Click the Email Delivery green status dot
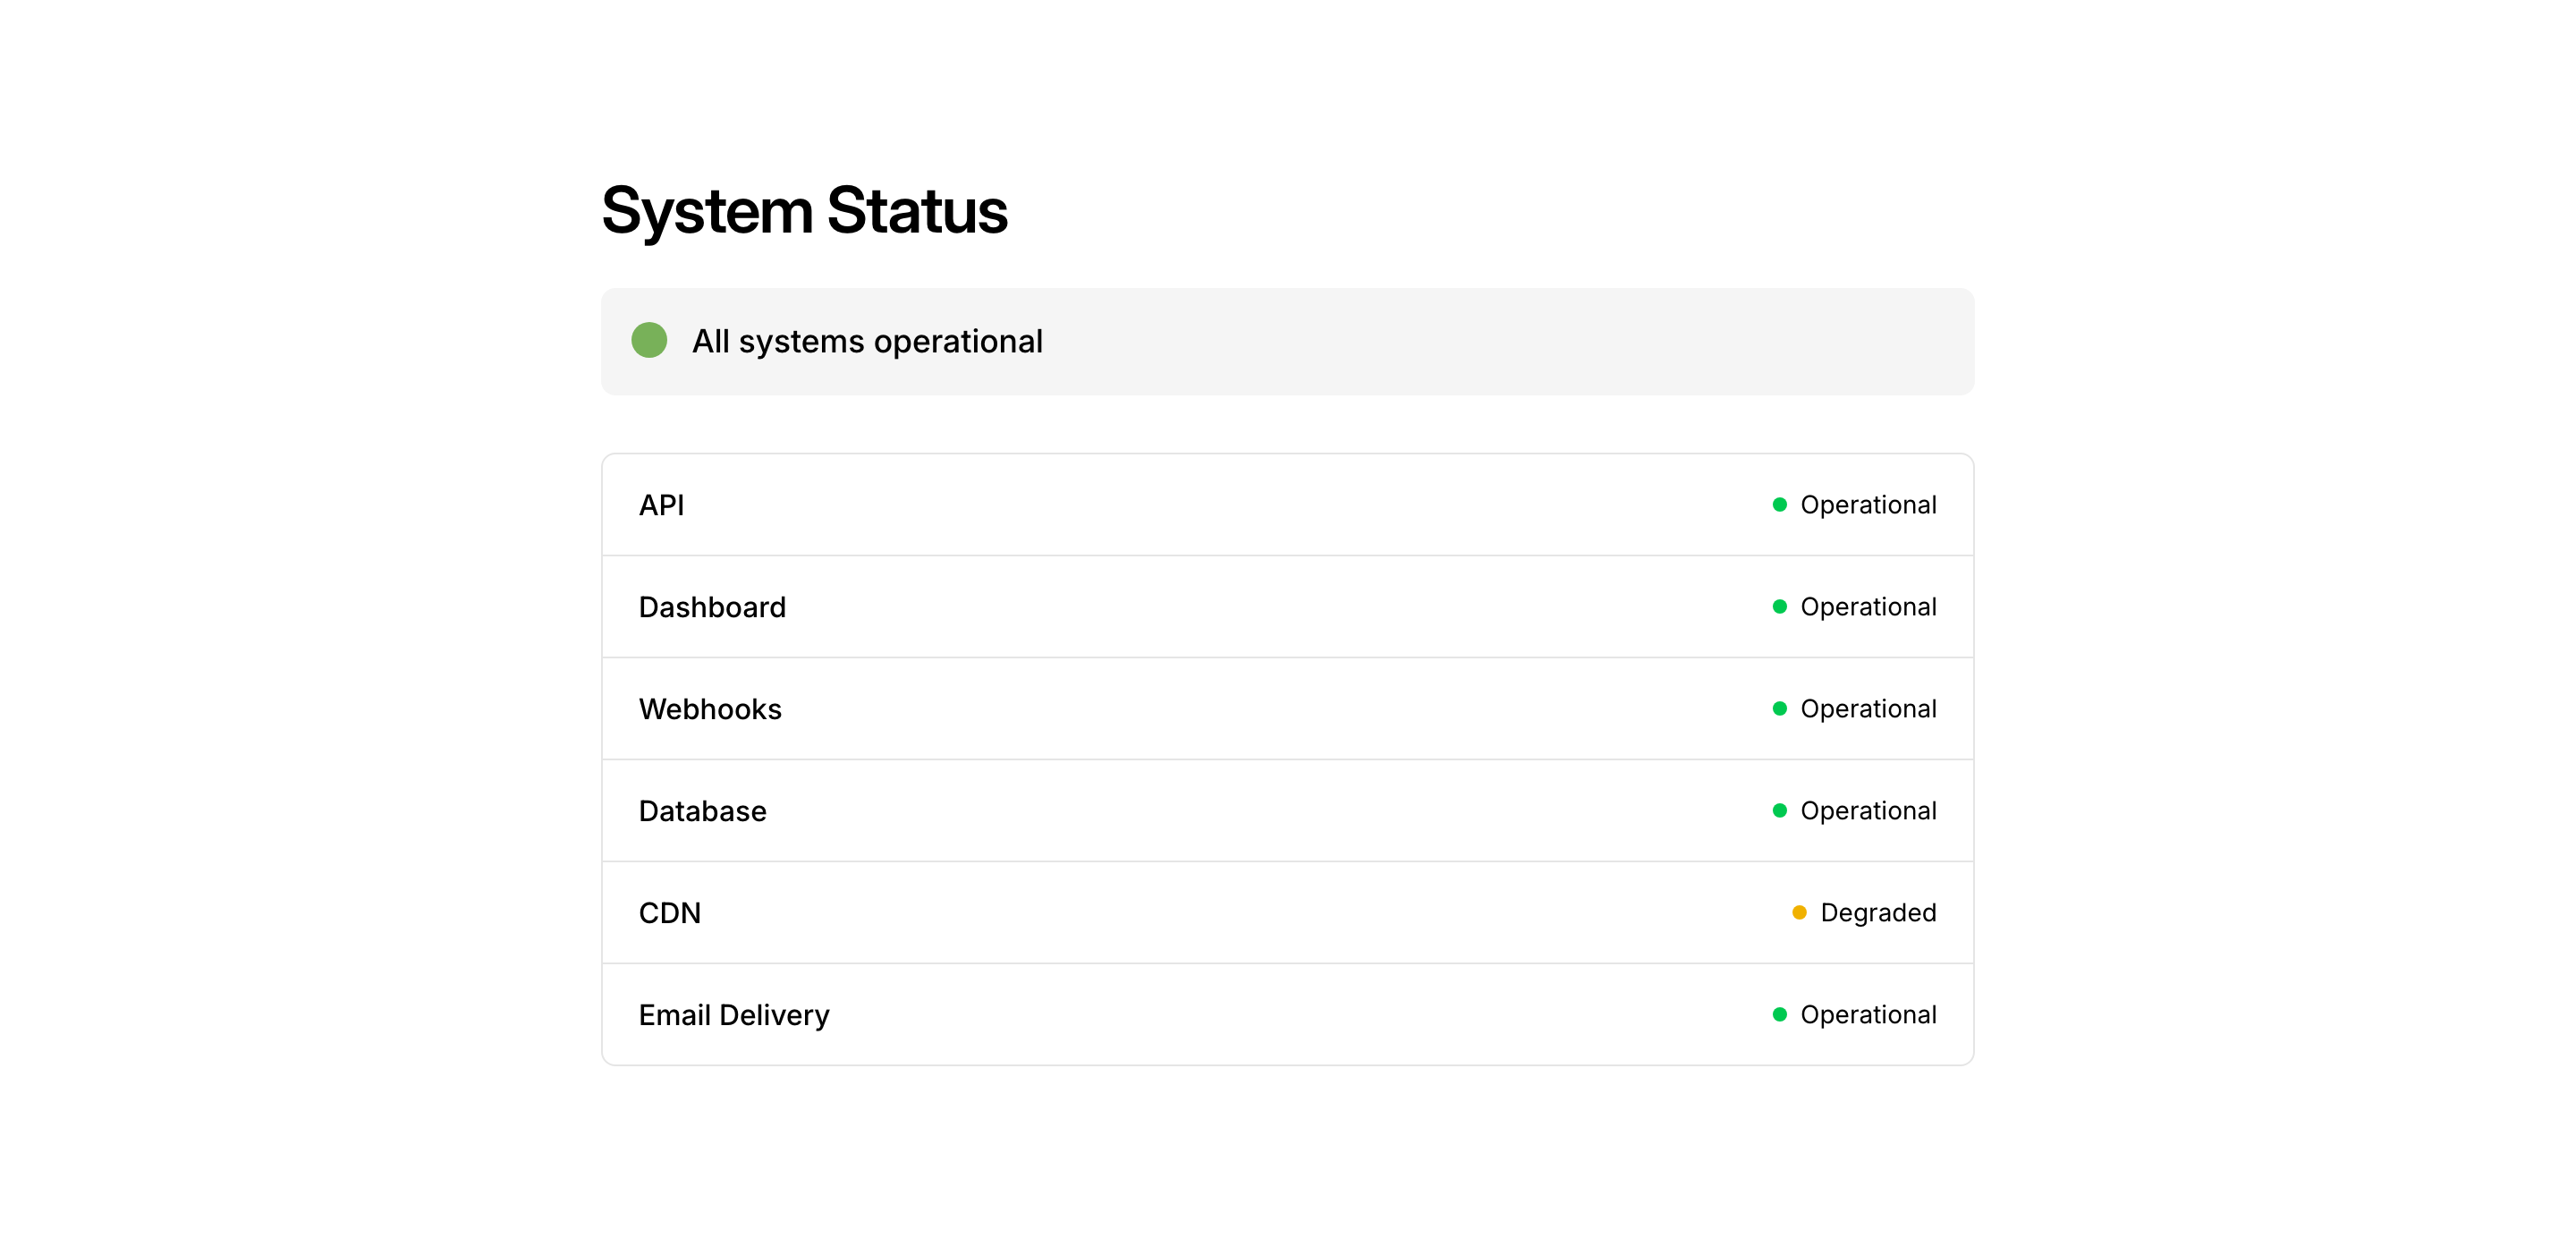 tap(1779, 1015)
